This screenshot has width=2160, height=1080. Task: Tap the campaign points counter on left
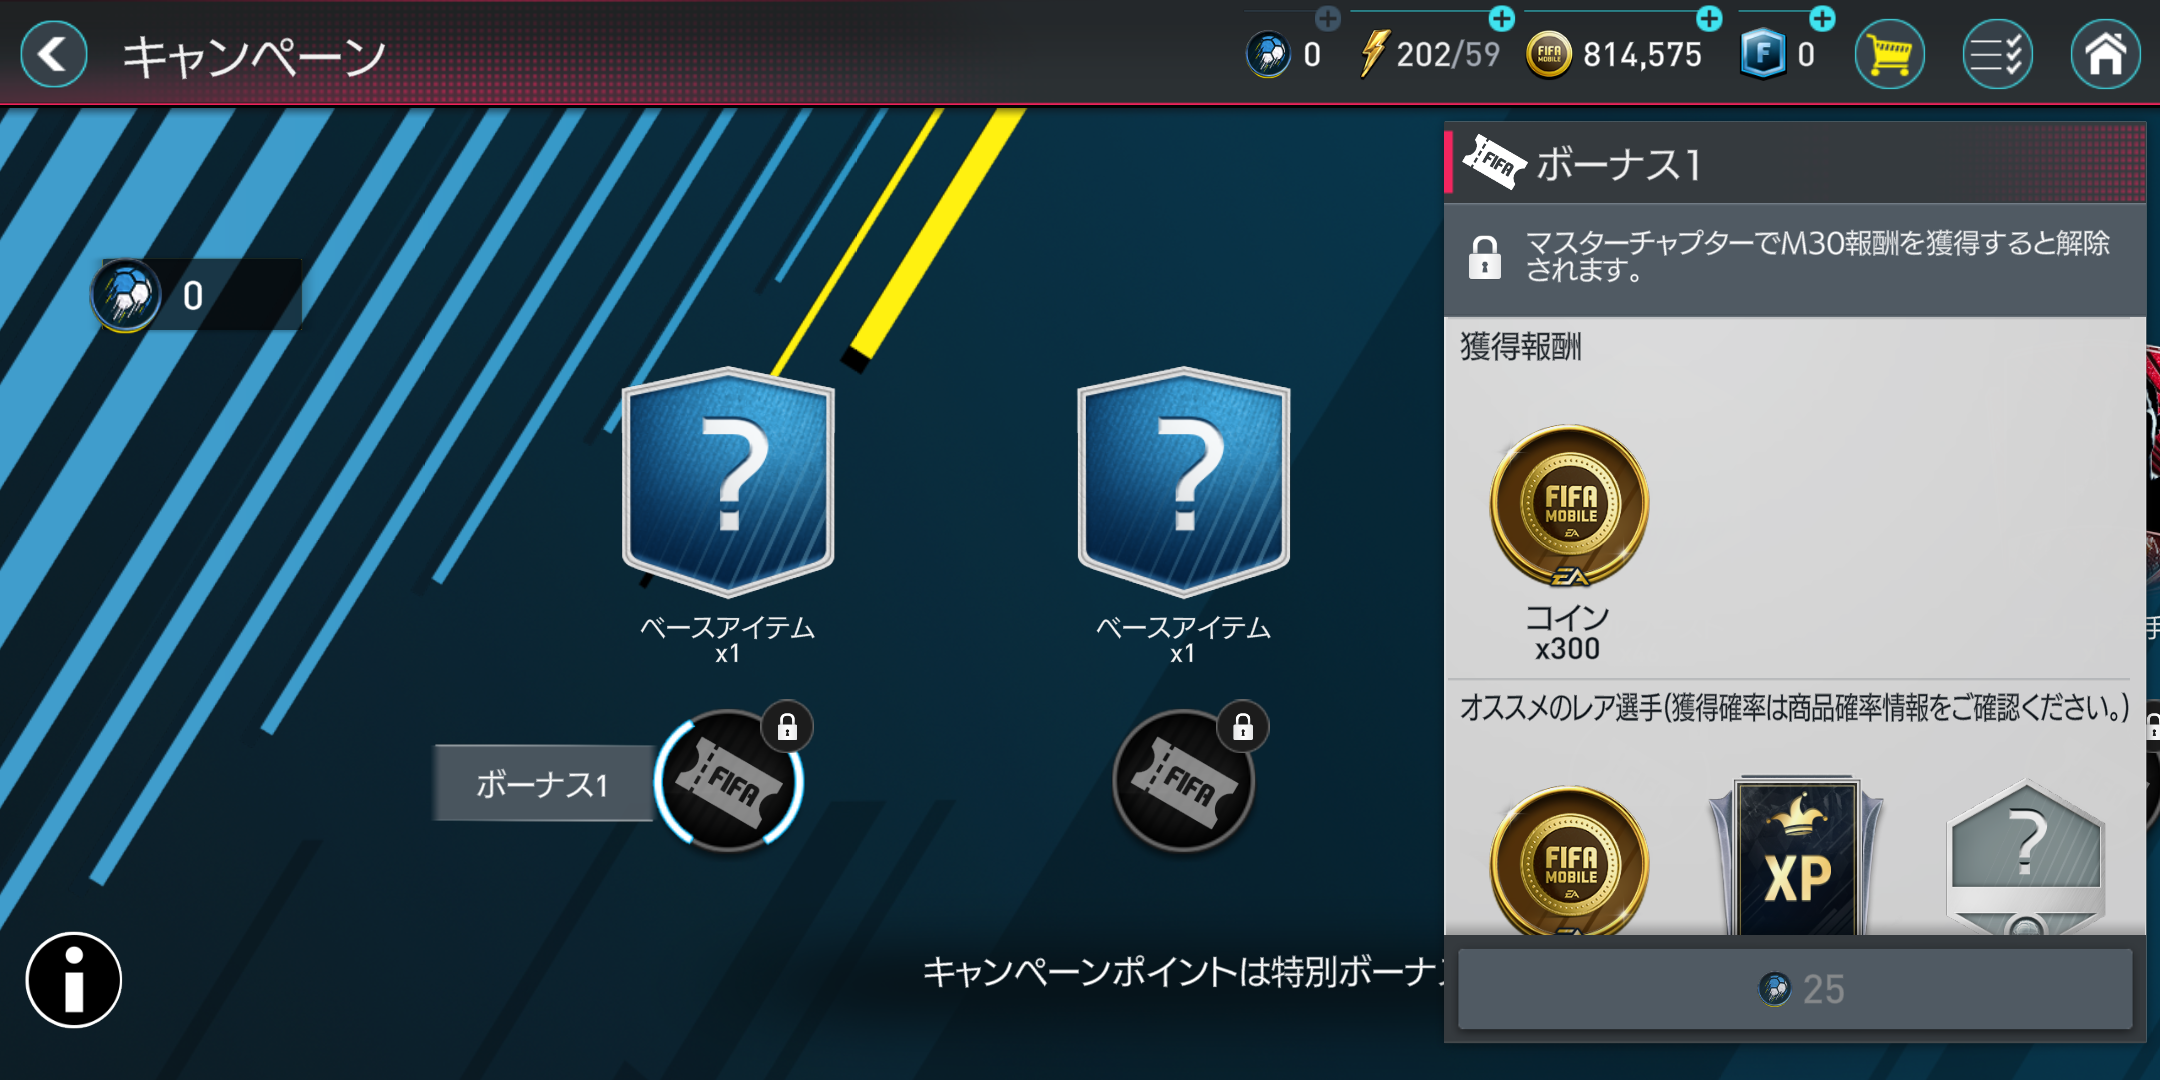pos(196,295)
